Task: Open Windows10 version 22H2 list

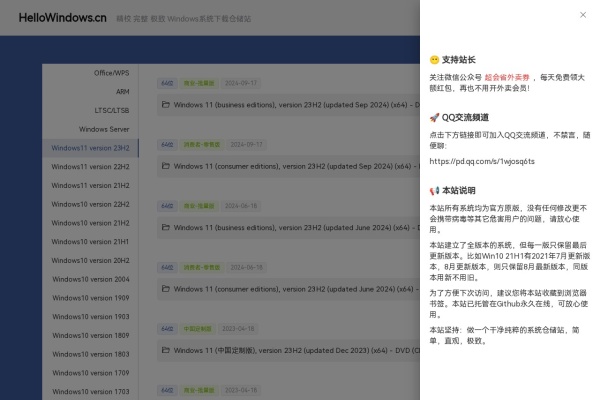Action: pos(91,204)
